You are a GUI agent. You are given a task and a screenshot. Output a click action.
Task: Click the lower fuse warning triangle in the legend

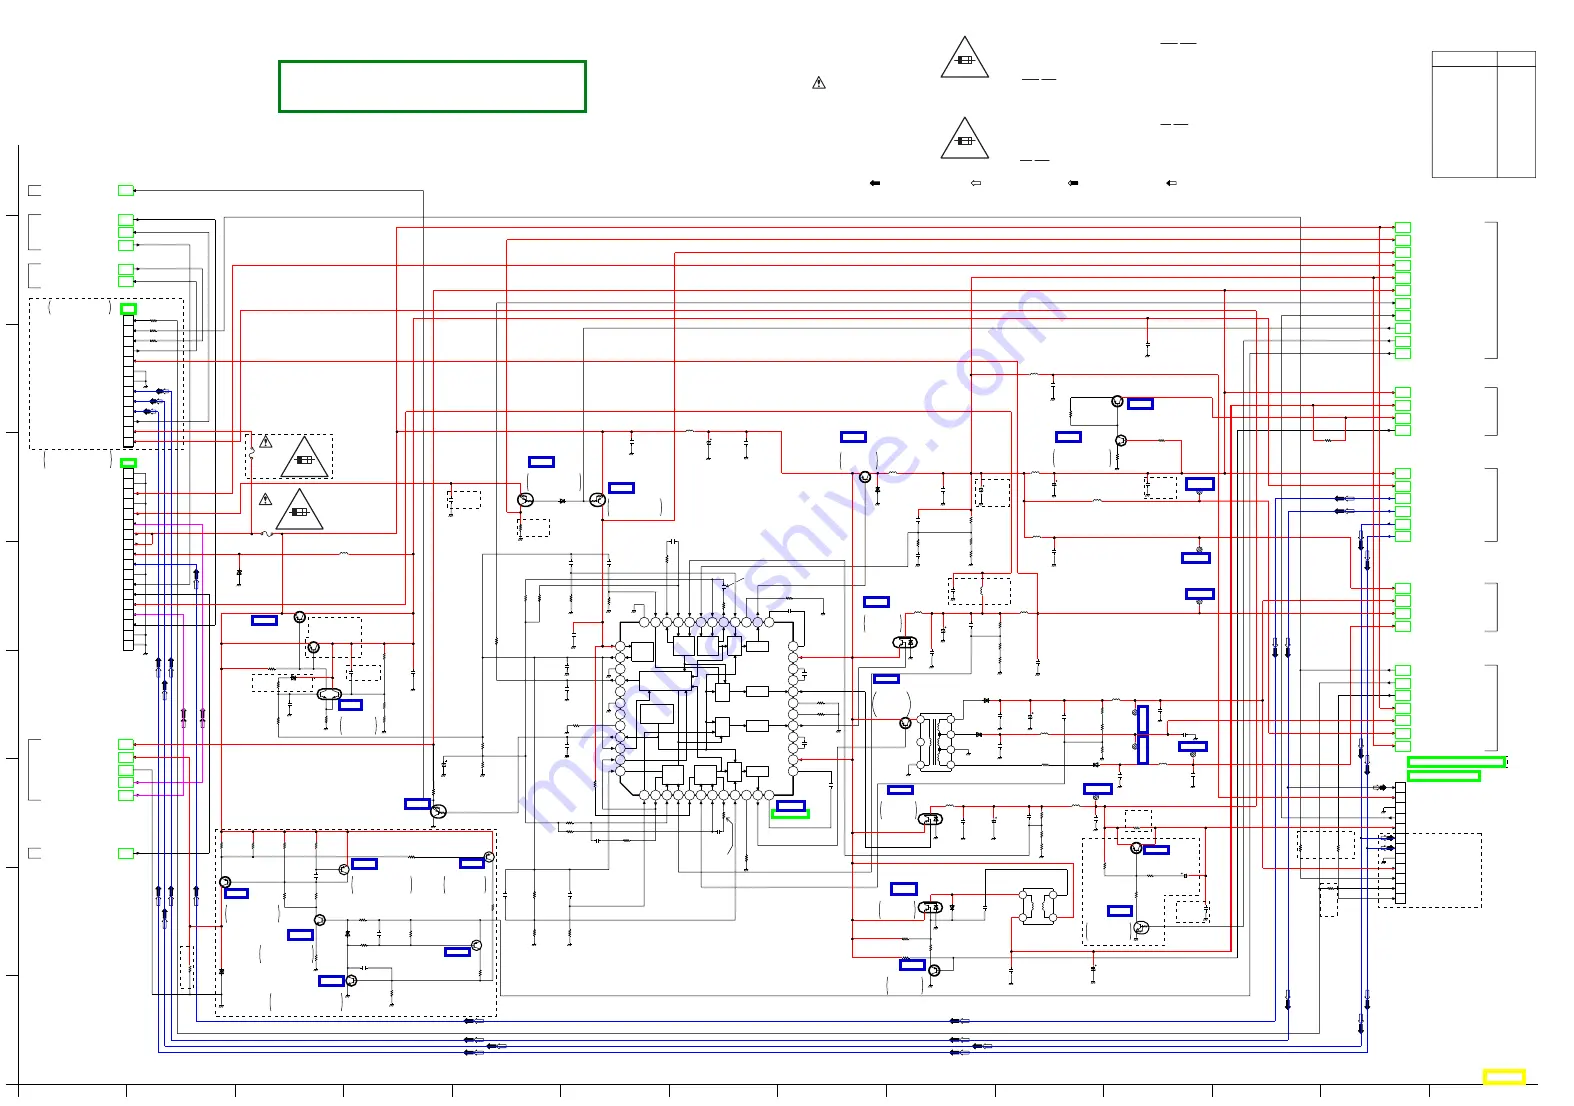[x=965, y=138]
